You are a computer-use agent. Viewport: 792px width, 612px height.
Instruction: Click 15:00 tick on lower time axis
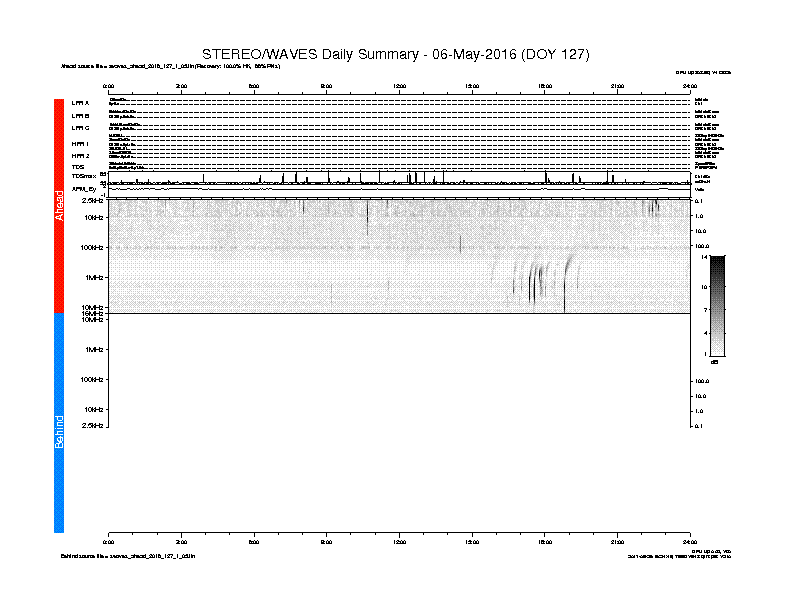click(x=472, y=542)
